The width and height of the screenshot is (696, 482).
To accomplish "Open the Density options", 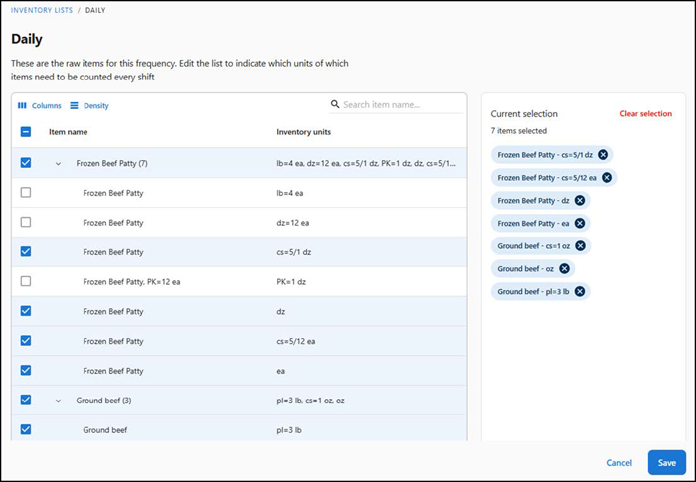I will click(x=89, y=106).
